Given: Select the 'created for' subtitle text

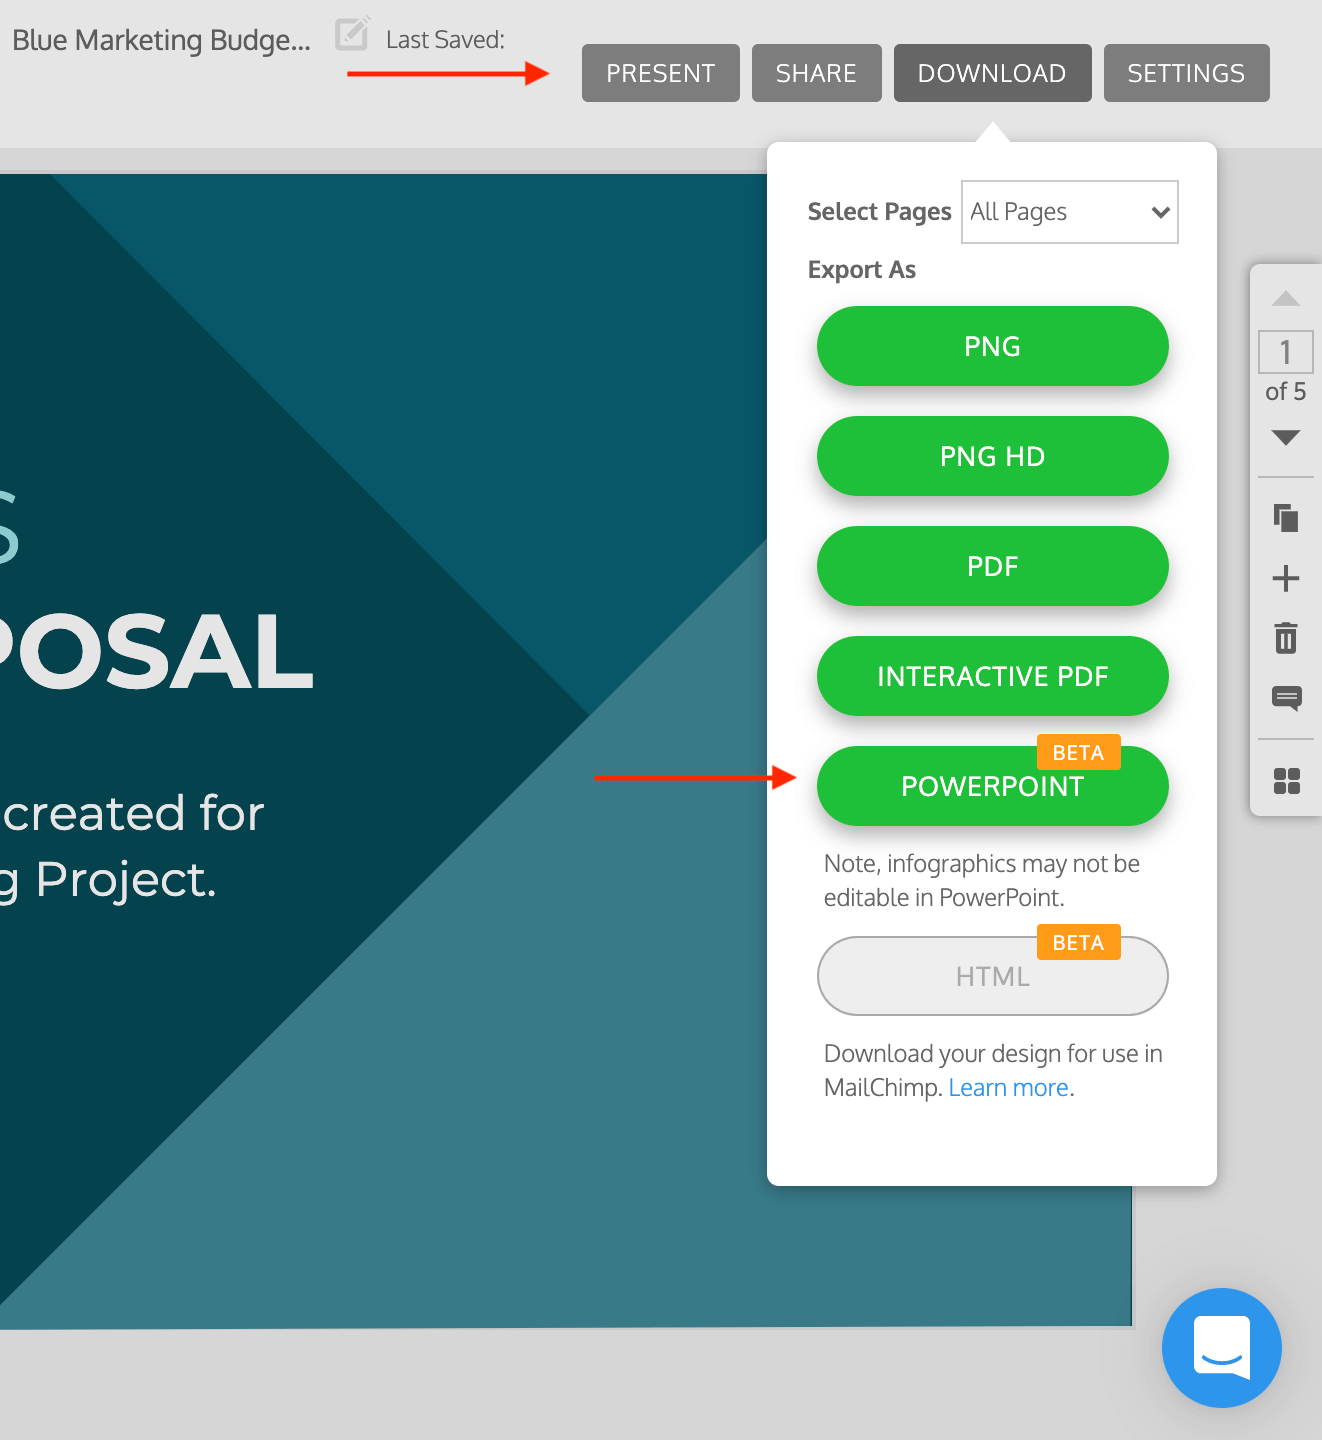Looking at the screenshot, I should 132,812.
